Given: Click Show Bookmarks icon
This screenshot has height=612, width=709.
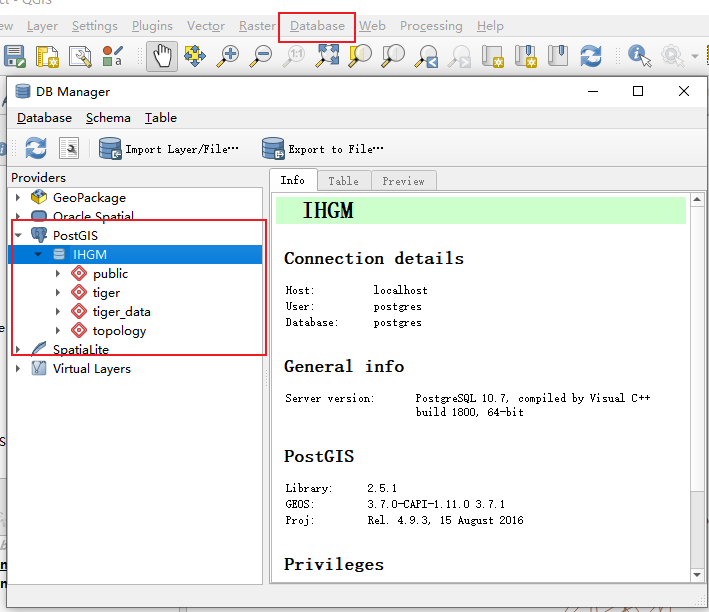Looking at the screenshot, I should click(558, 55).
